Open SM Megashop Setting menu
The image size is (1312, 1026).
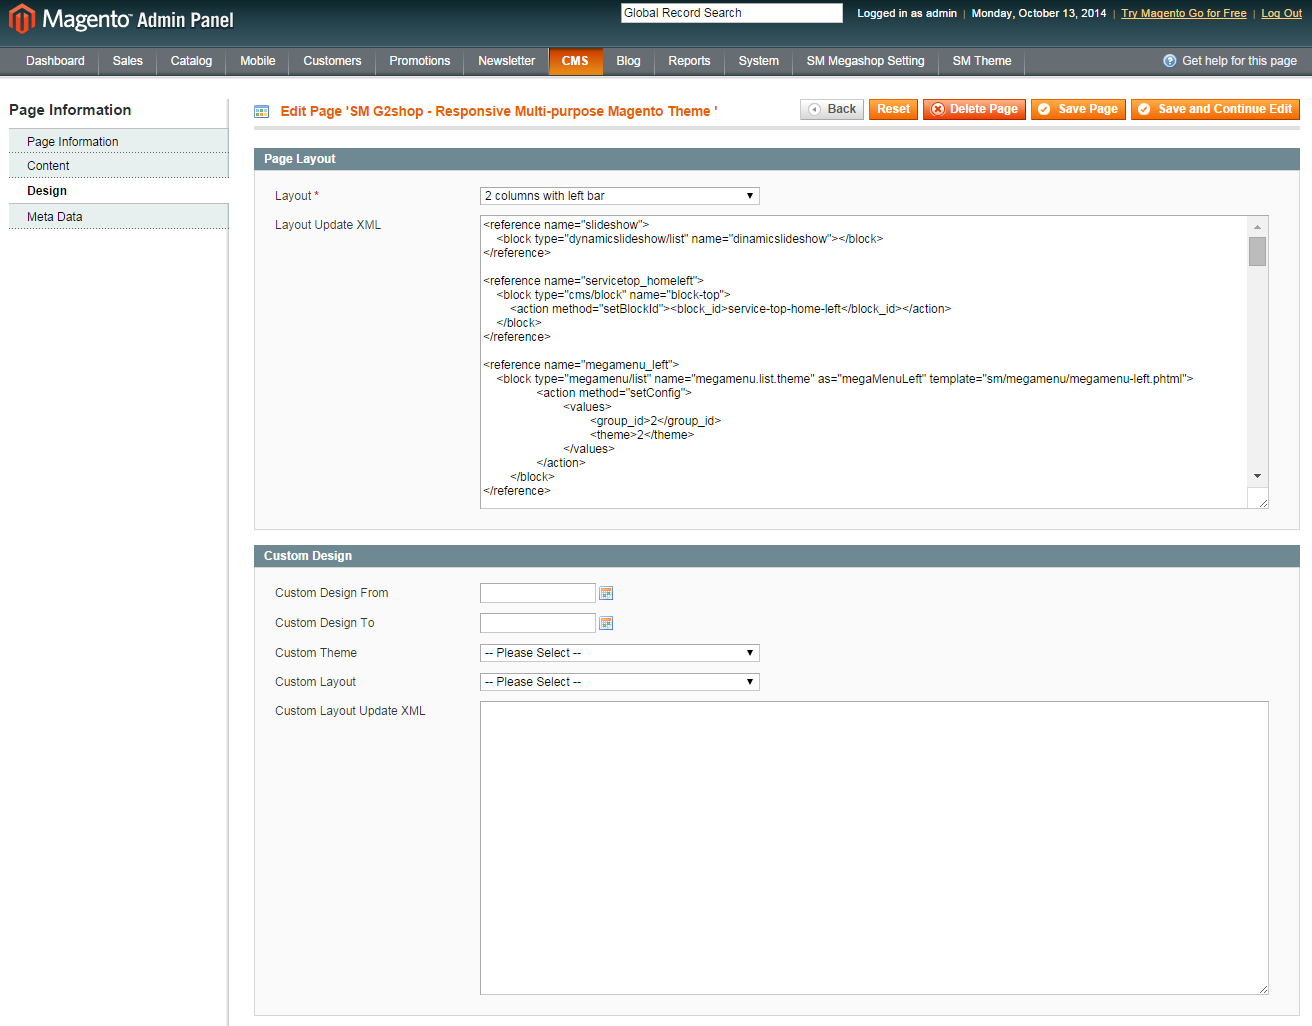pos(866,61)
